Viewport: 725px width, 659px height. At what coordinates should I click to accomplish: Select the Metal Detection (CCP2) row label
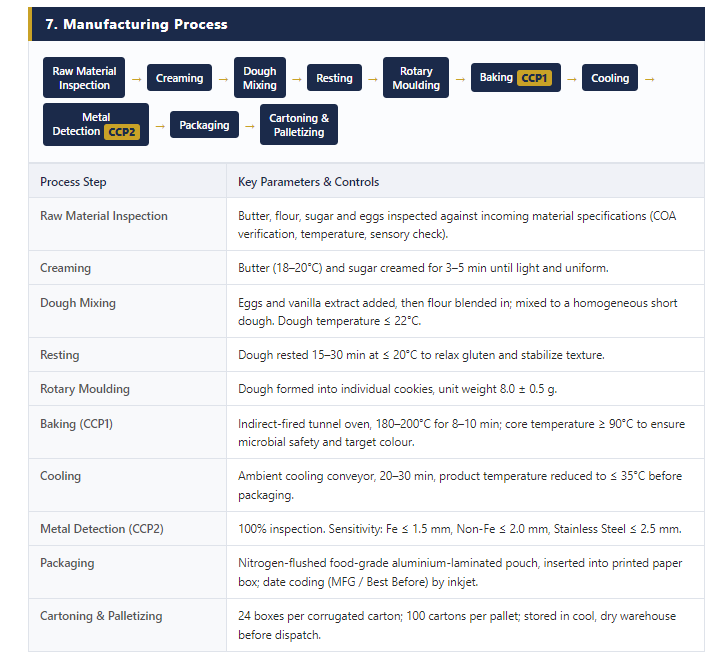click(x=102, y=529)
